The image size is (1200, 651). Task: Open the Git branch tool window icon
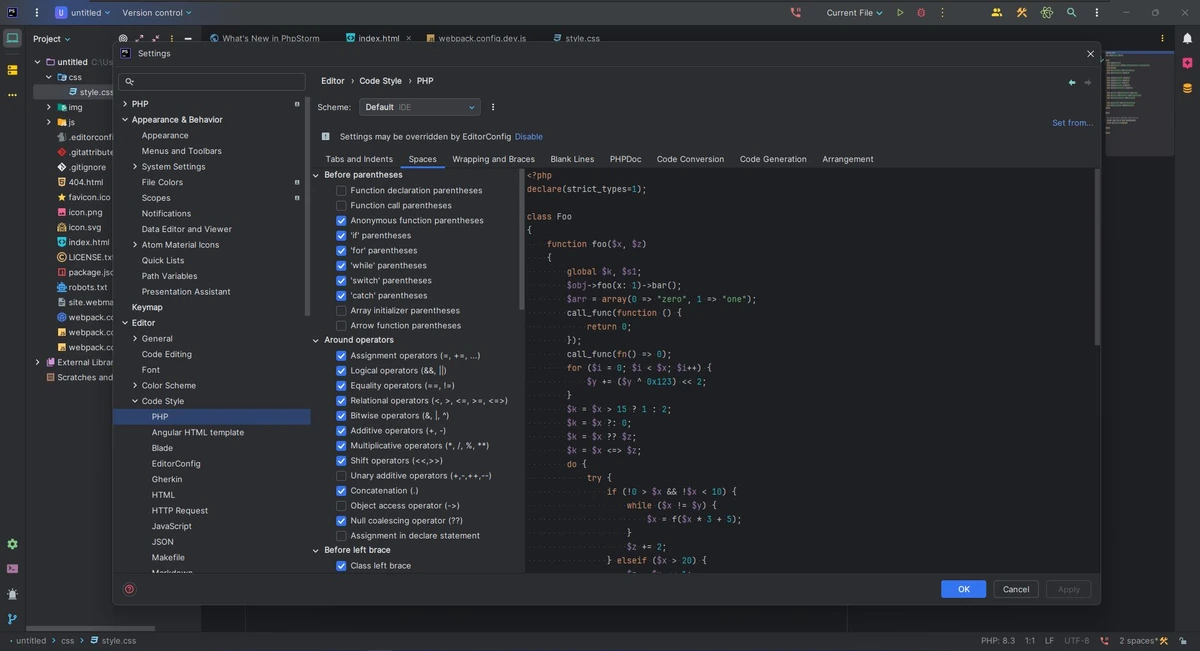tap(12, 619)
